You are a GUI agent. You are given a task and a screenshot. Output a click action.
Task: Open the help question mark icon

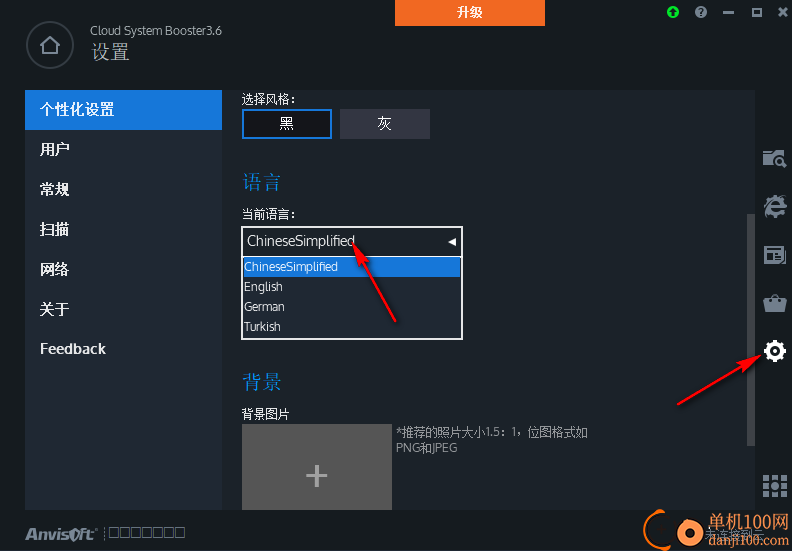pos(701,12)
